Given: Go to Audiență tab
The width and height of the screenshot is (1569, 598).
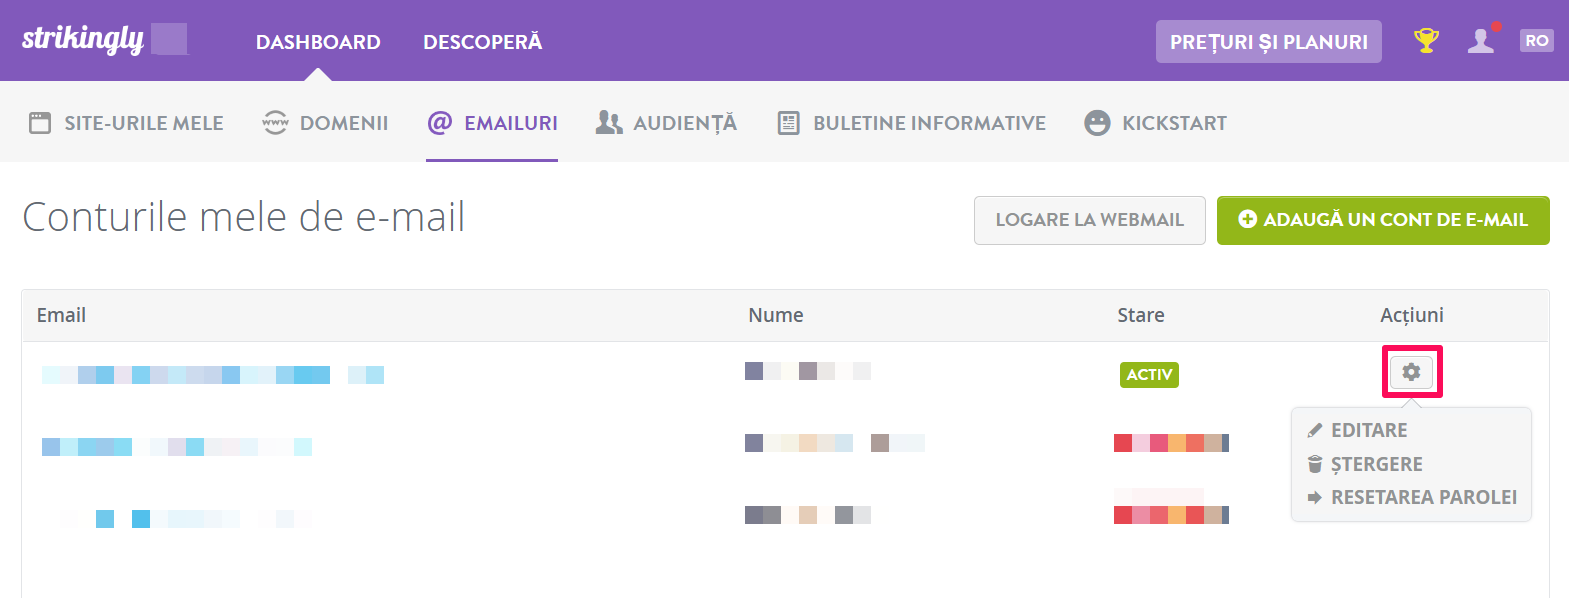Looking at the screenshot, I should click(x=666, y=123).
